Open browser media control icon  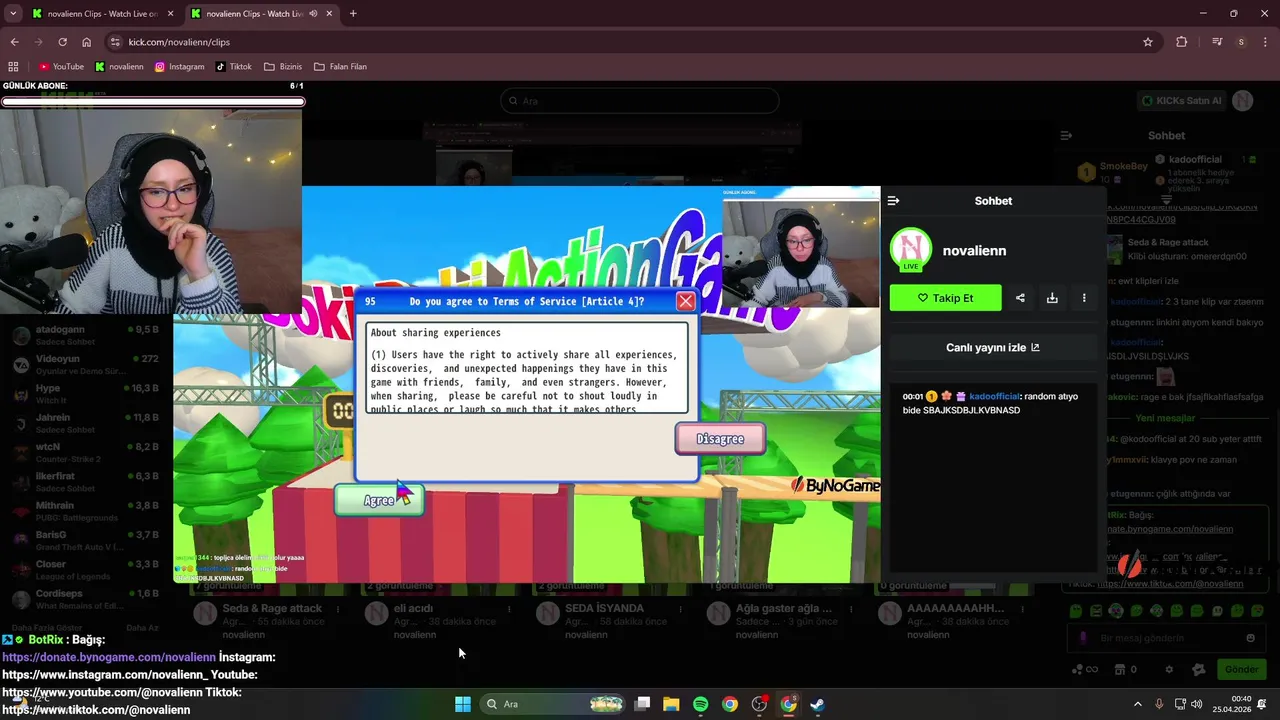[x=1217, y=42]
